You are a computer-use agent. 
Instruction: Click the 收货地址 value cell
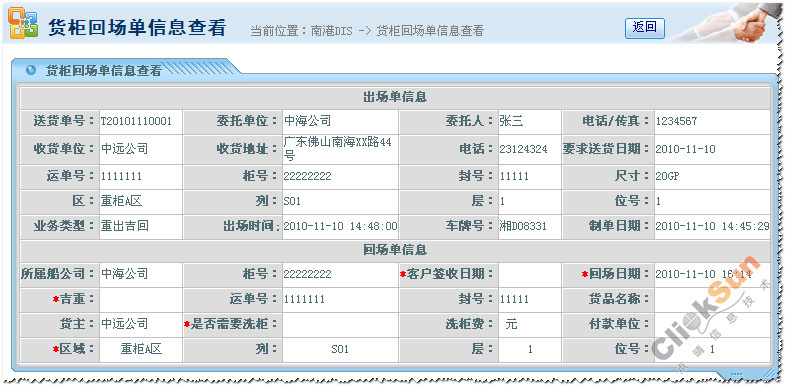(x=340, y=149)
